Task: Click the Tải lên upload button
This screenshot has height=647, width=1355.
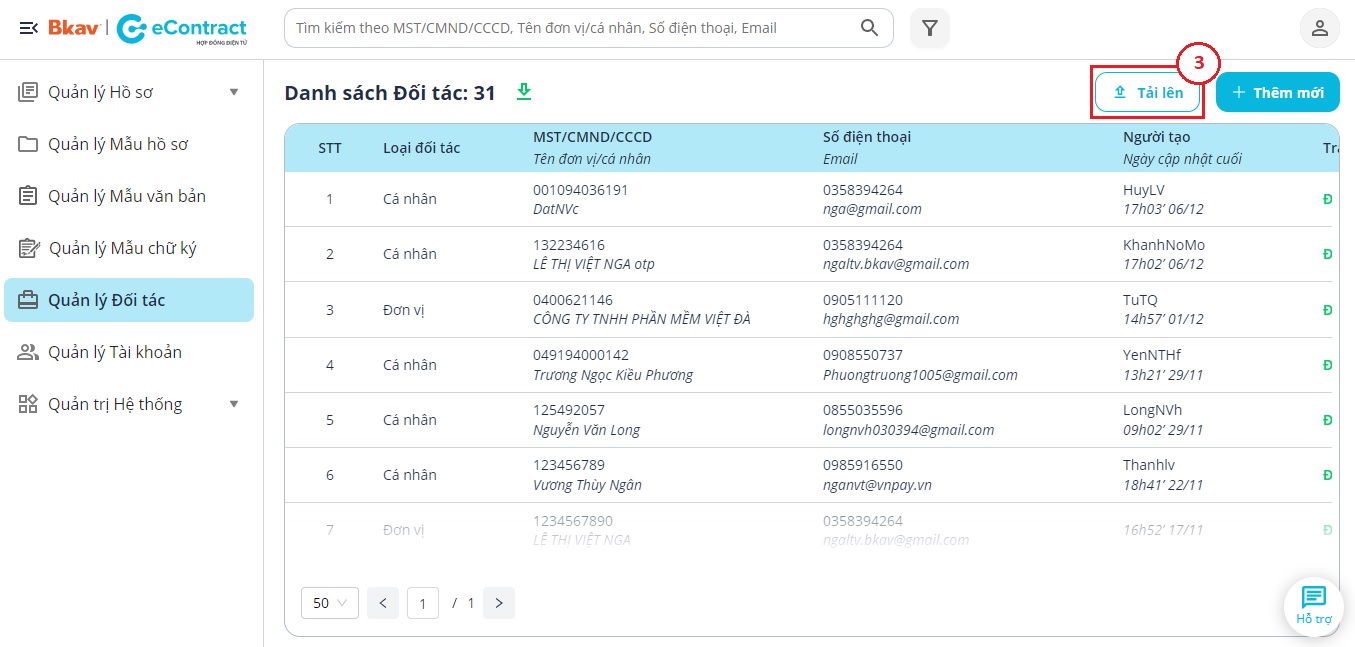Action: [x=1147, y=92]
